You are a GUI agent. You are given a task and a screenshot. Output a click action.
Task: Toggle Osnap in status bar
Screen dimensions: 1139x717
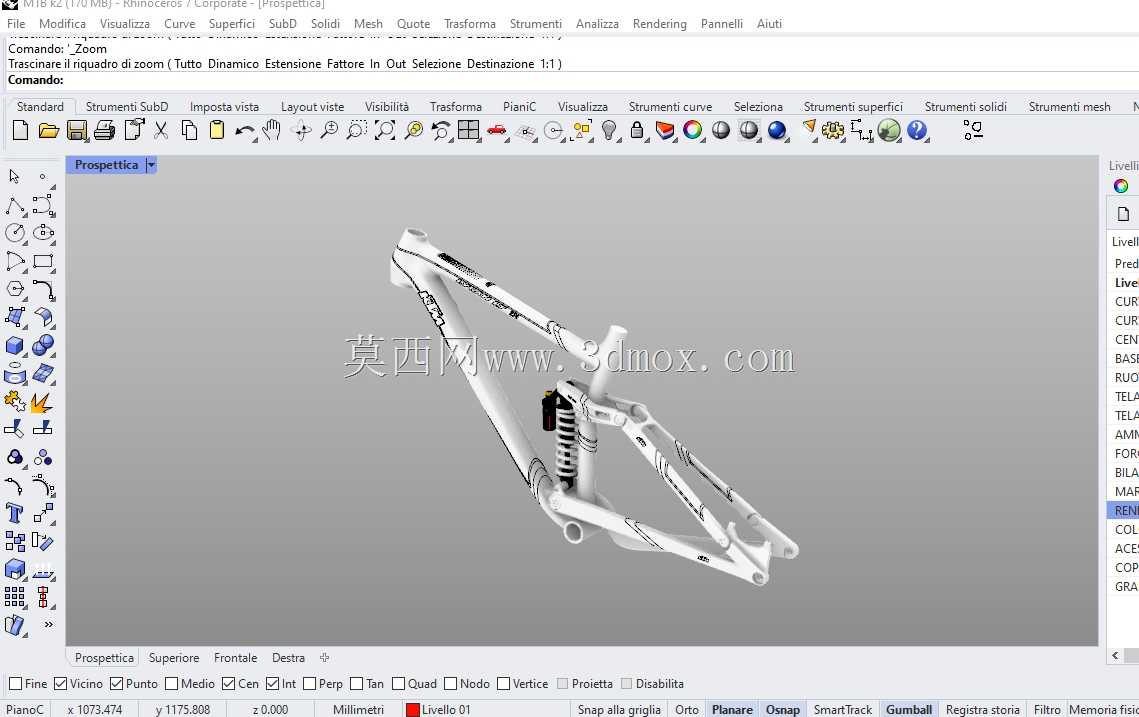click(782, 709)
